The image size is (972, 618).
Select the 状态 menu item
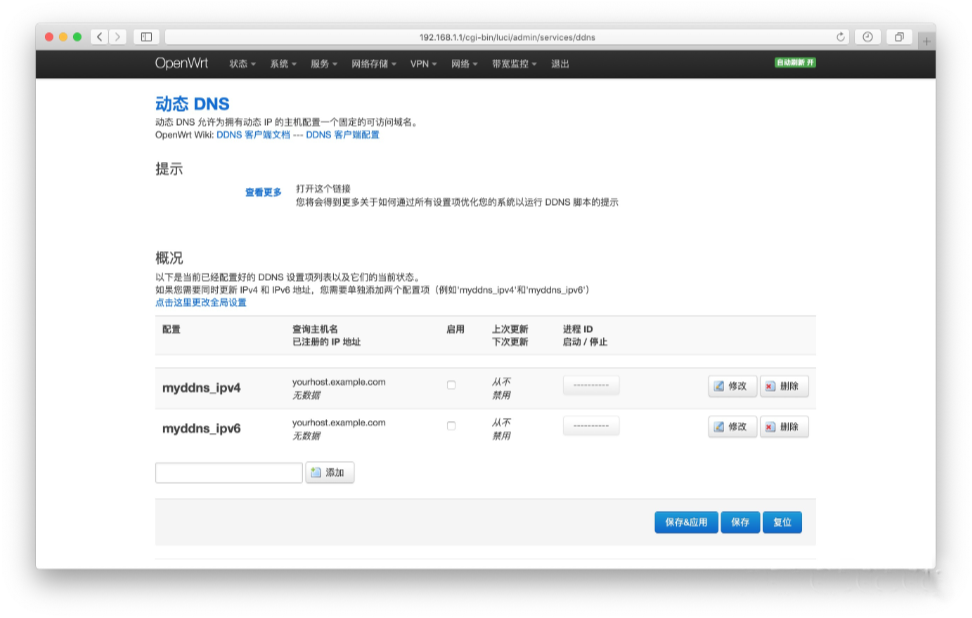239,63
